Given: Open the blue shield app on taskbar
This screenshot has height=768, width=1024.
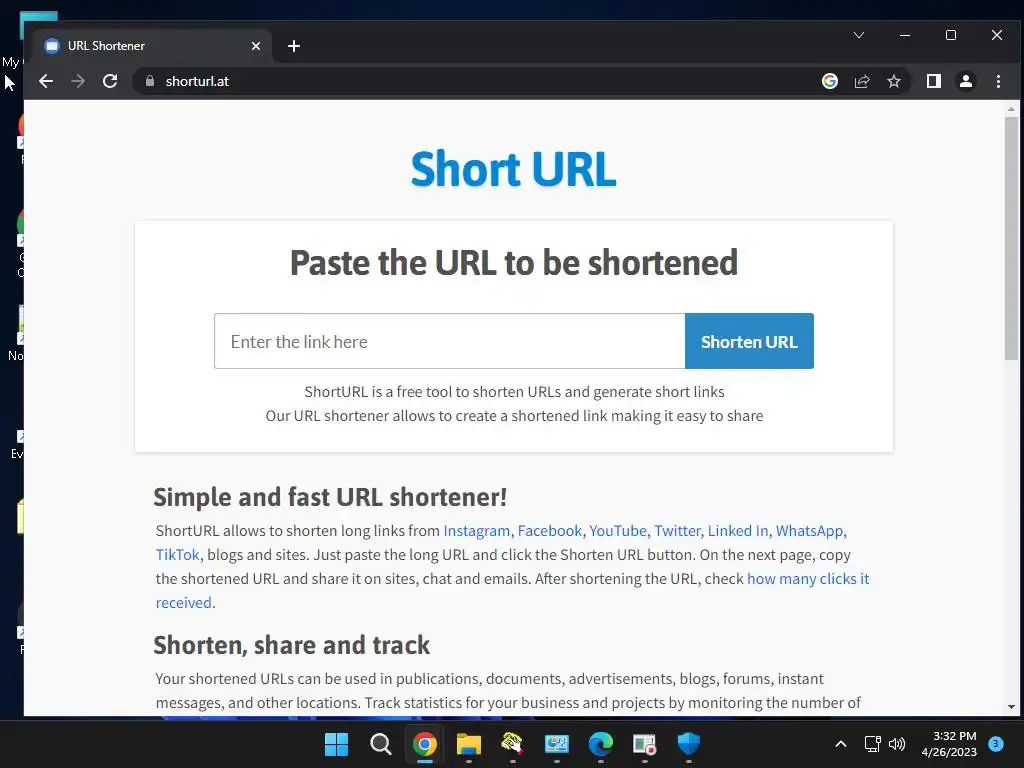Looking at the screenshot, I should point(688,744).
